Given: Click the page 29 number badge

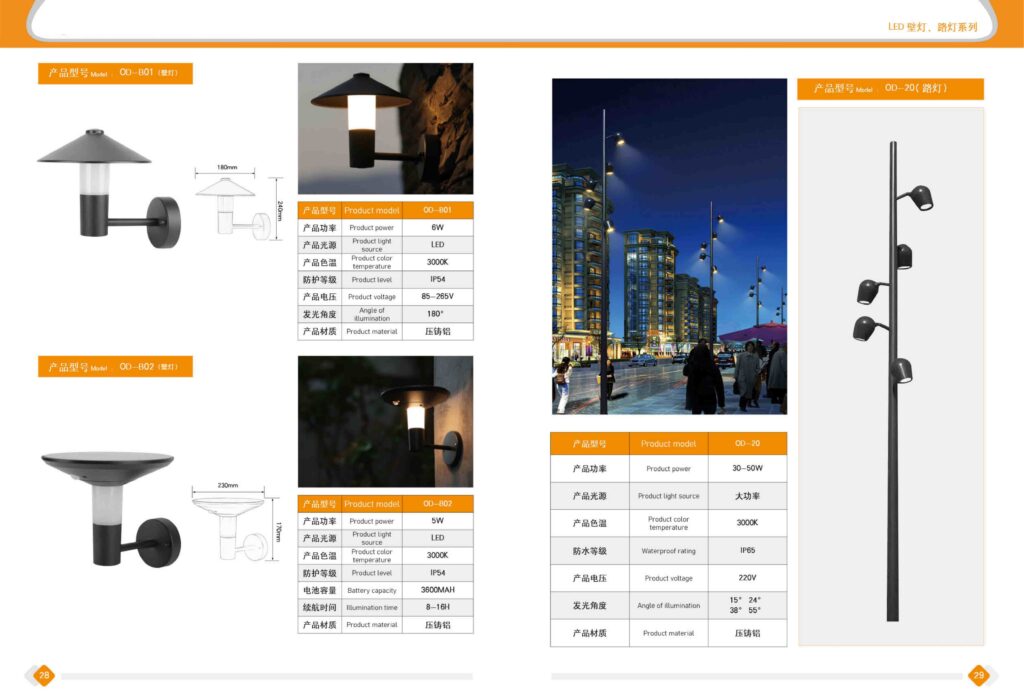Looking at the screenshot, I should [979, 676].
